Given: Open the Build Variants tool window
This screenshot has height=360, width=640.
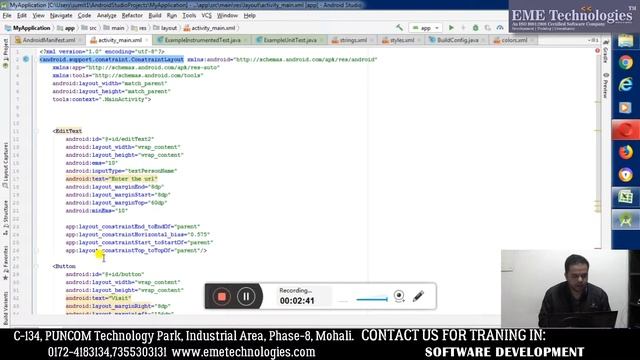Looking at the screenshot, I should pyautogui.click(x=5, y=308).
